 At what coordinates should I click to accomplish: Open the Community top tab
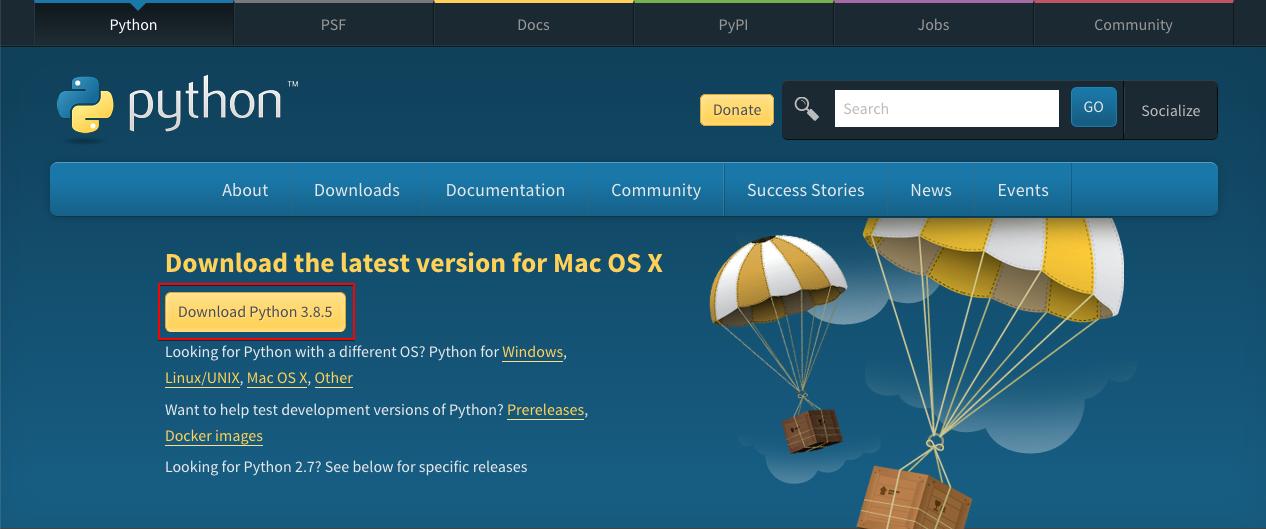tap(1133, 24)
